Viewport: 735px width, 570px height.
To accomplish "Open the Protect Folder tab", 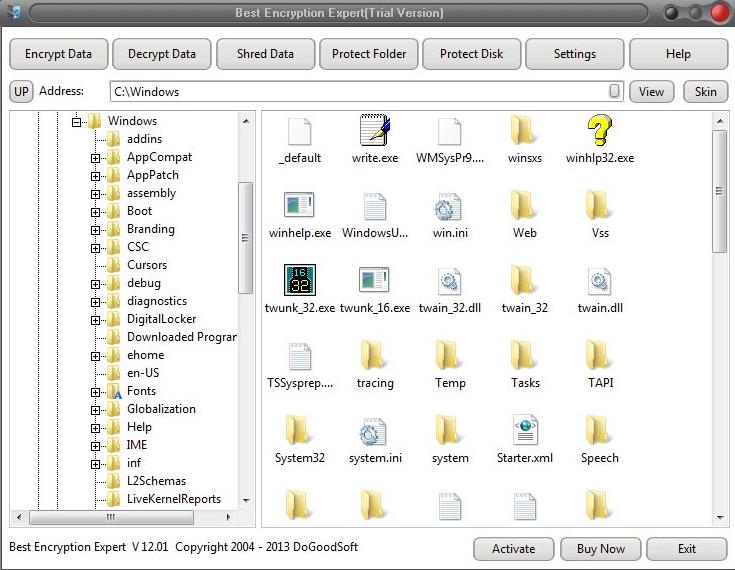I will click(369, 54).
